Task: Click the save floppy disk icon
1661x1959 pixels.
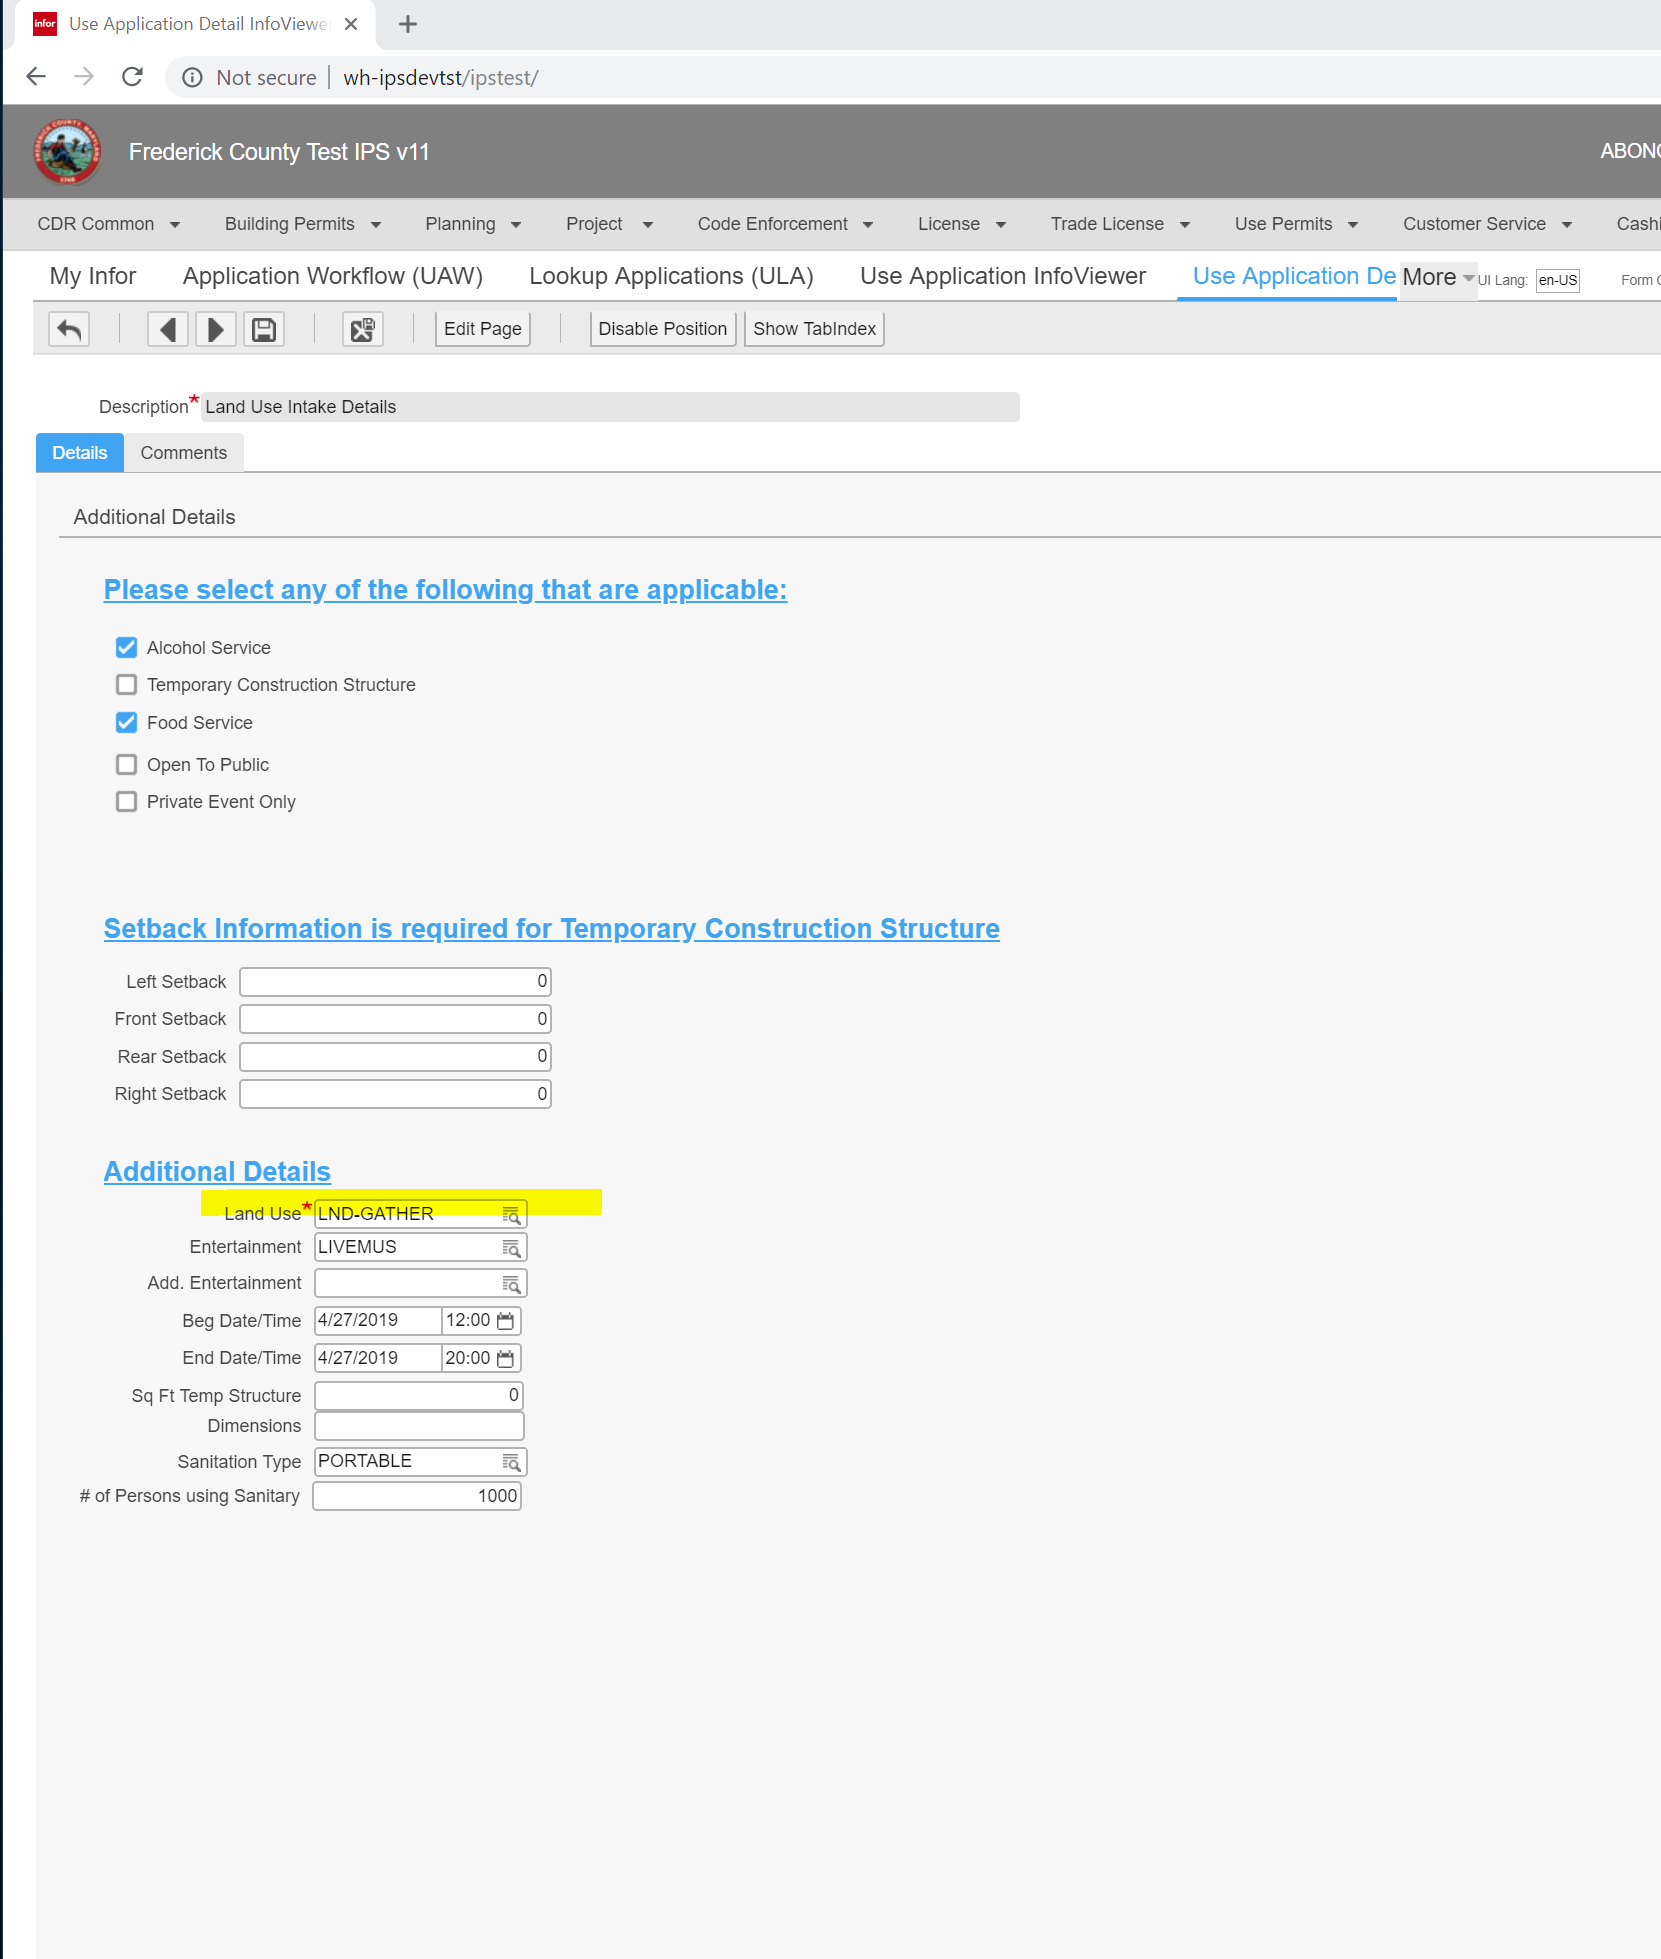Action: pyautogui.click(x=264, y=329)
